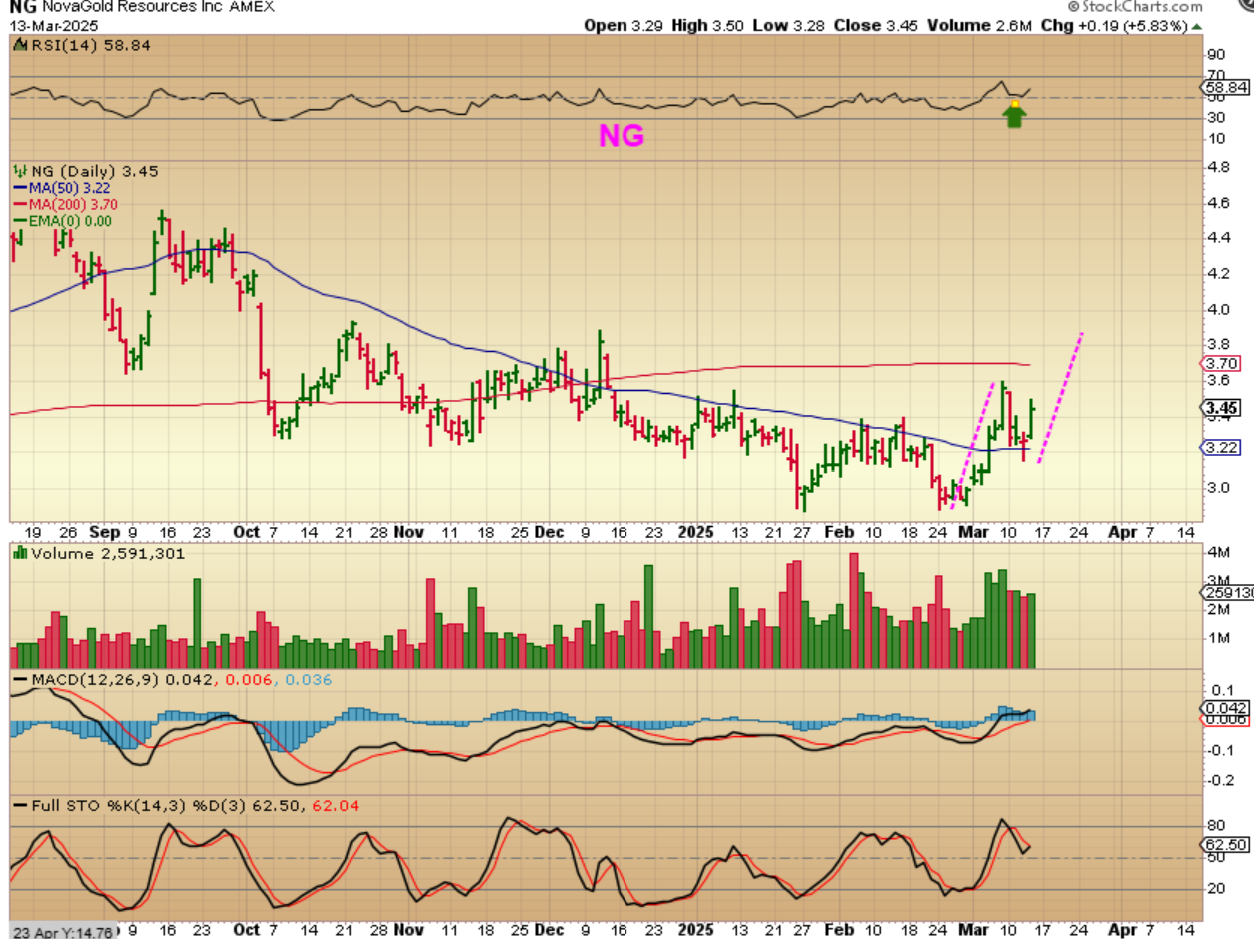Click the 58.84 RSI value tag on right axis
Image resolution: width=1254 pixels, height=939 pixels.
tap(1224, 88)
